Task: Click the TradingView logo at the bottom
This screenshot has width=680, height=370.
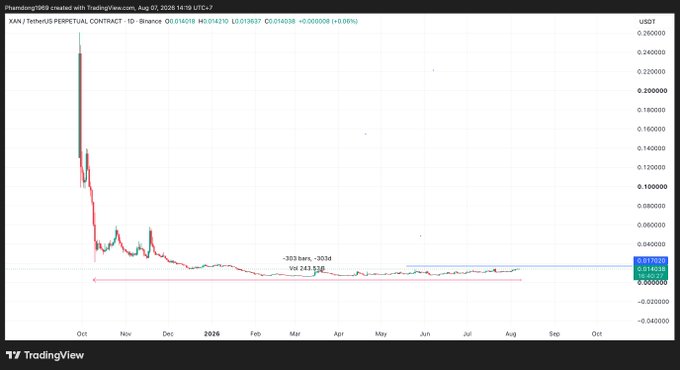Action: (45, 355)
